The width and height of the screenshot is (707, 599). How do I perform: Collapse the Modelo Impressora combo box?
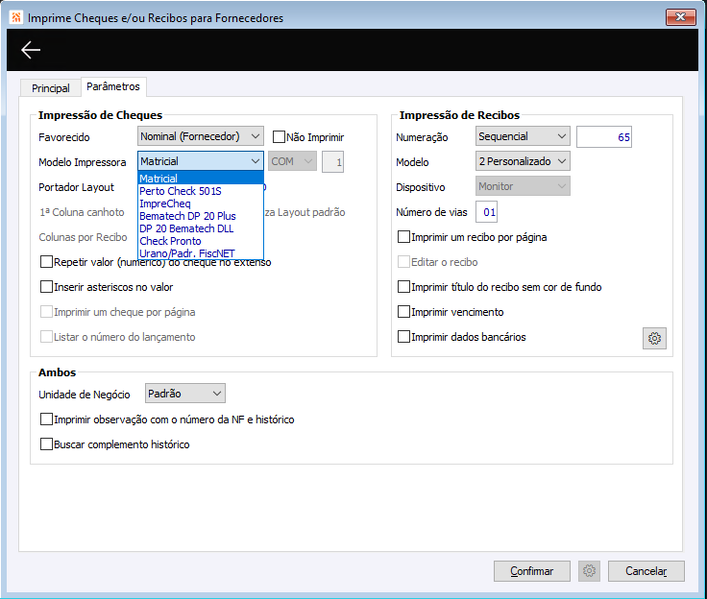coord(200,161)
